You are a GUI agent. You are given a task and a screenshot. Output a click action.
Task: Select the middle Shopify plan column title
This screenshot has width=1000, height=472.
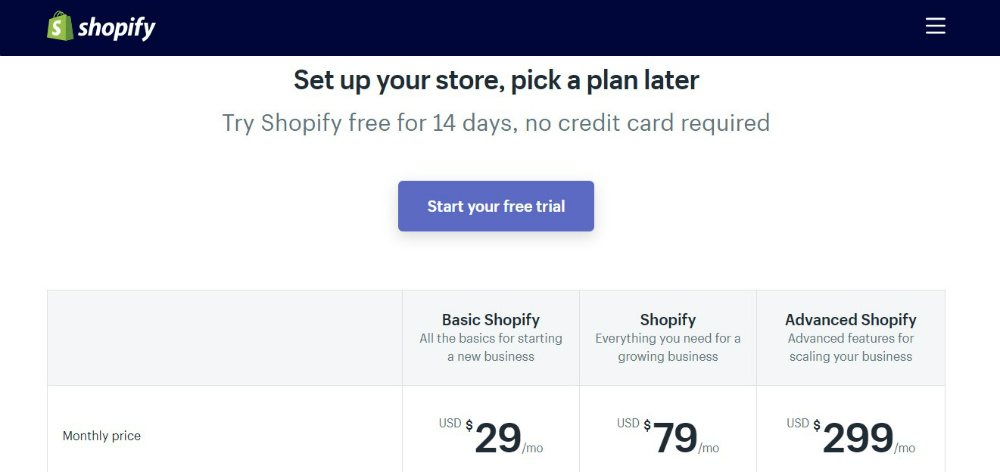(x=668, y=320)
